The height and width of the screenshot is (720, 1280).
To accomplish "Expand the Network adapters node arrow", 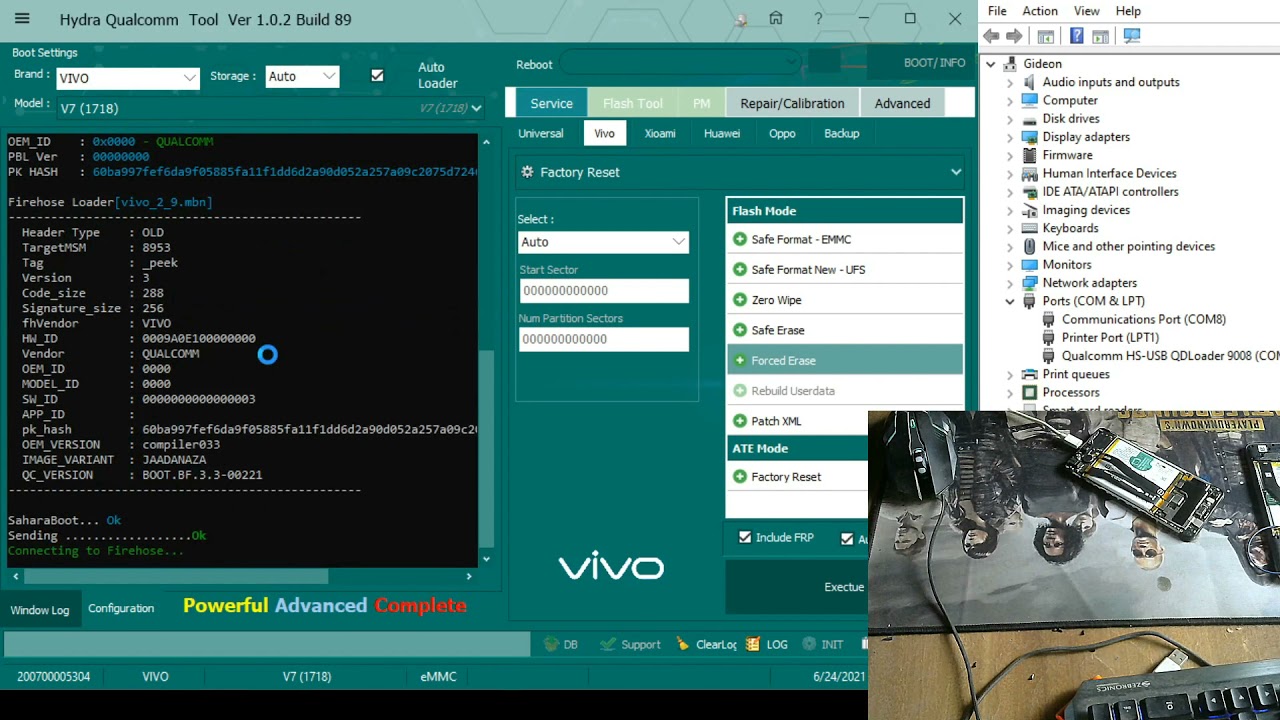I will click(x=1010, y=283).
